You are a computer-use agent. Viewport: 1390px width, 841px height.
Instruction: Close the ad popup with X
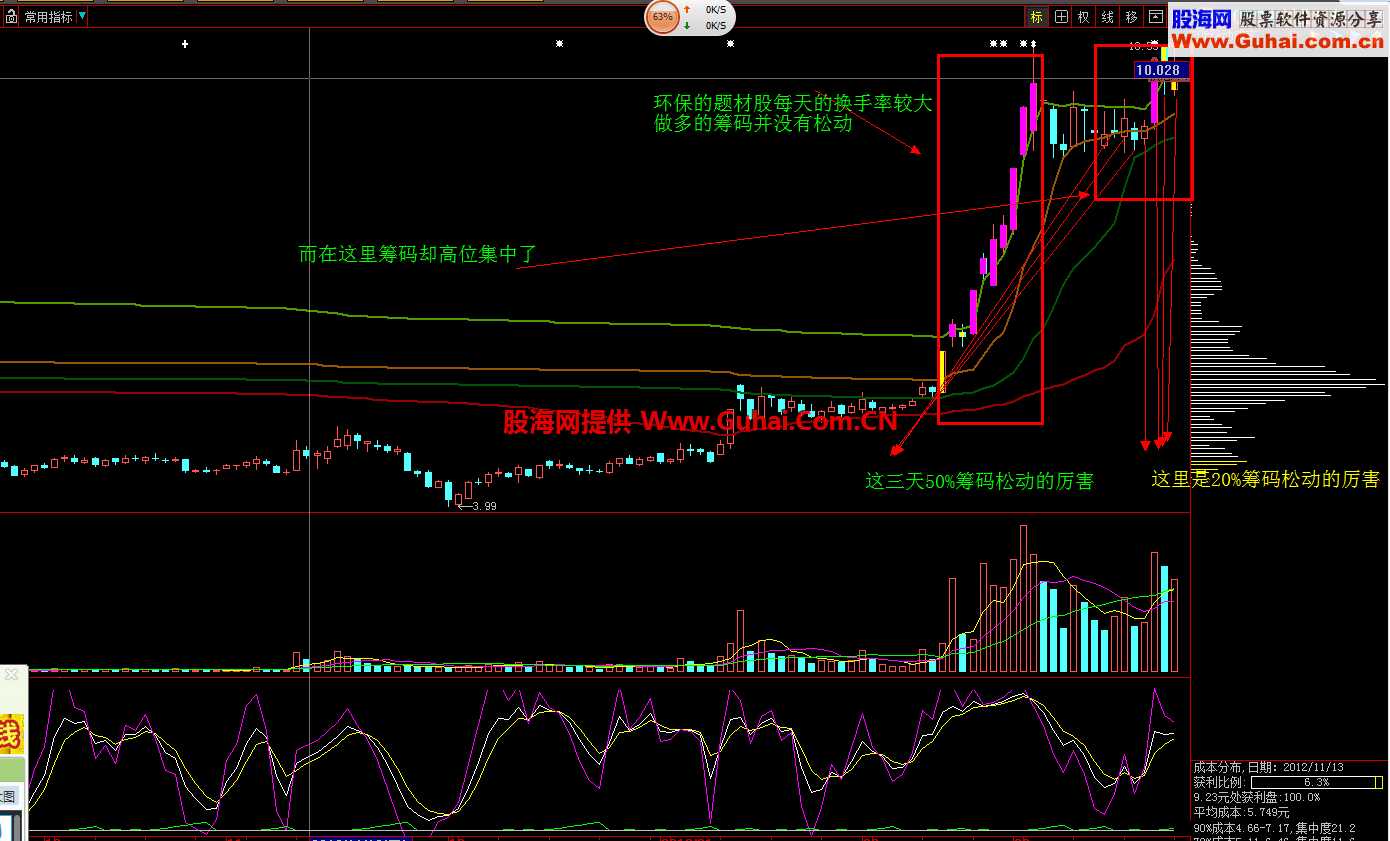click(x=11, y=675)
